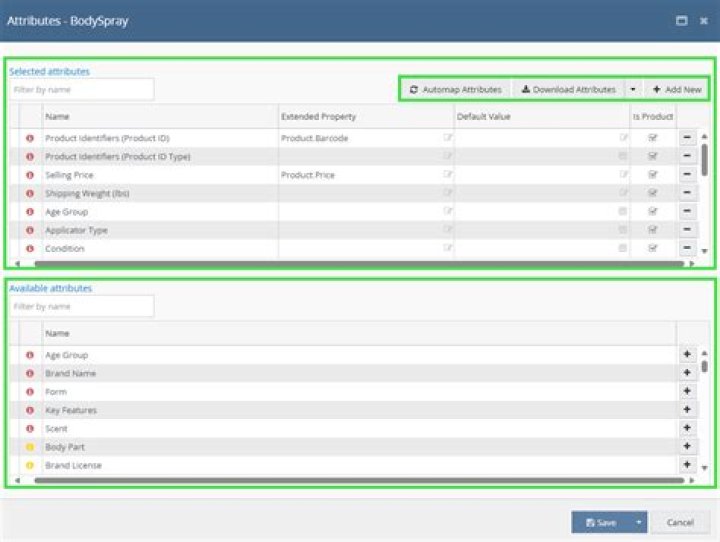Click yellow info icon for Body Part
This screenshot has width=720, height=542.
tap(30, 447)
